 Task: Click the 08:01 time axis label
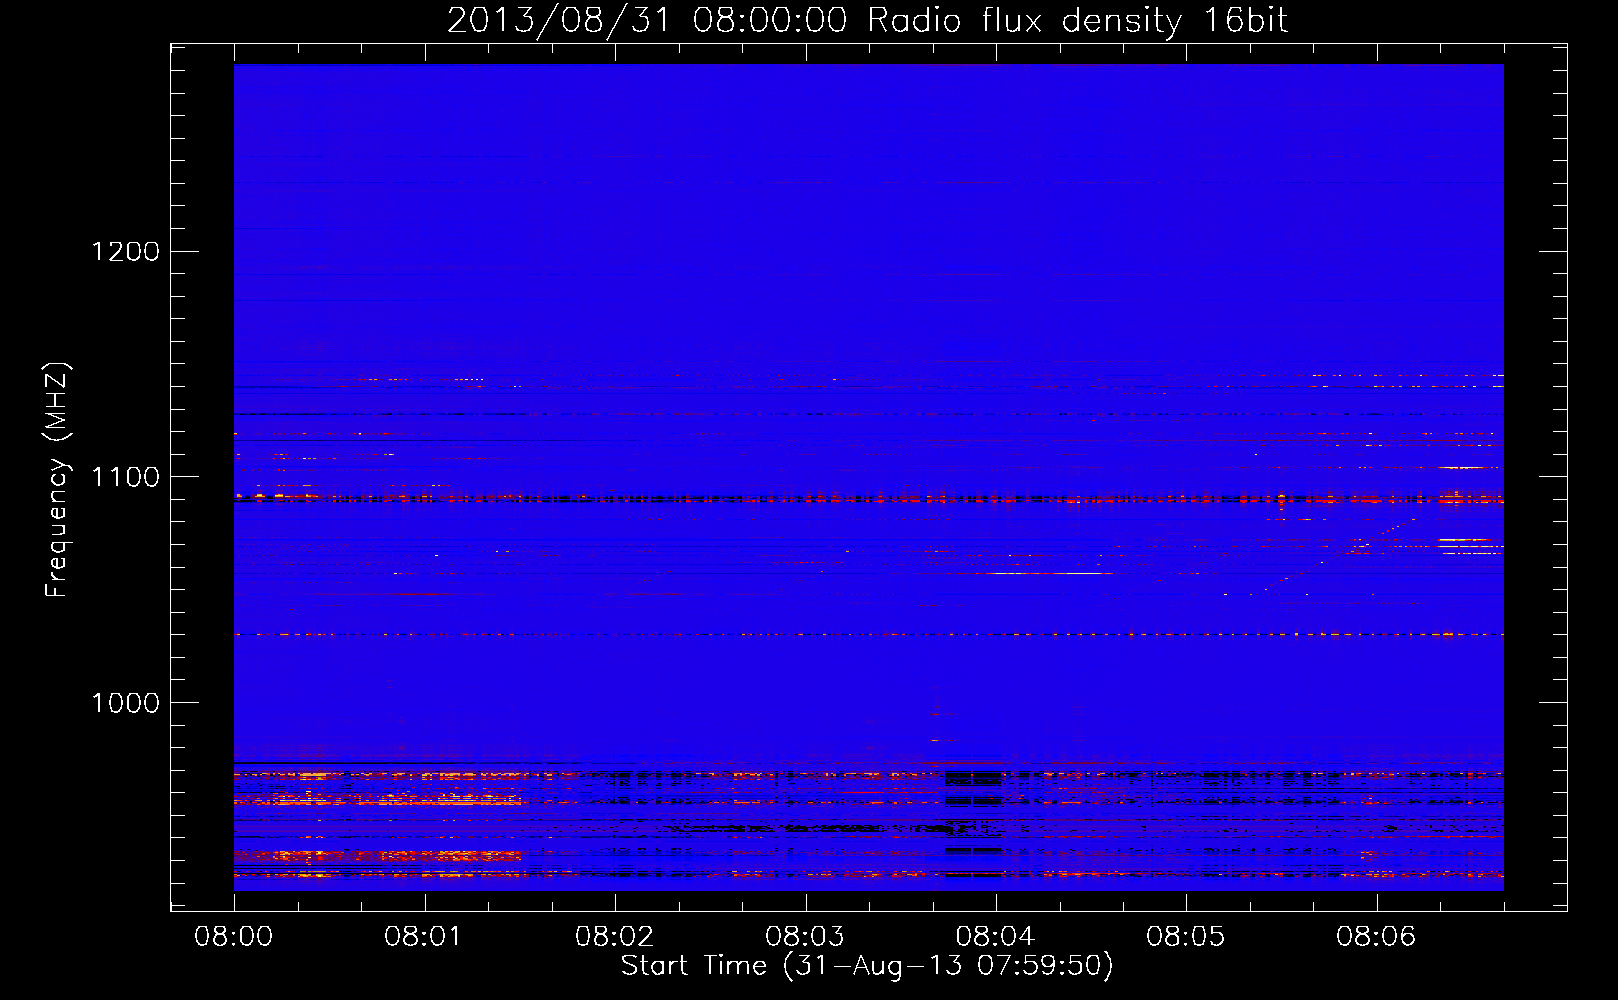(425, 937)
